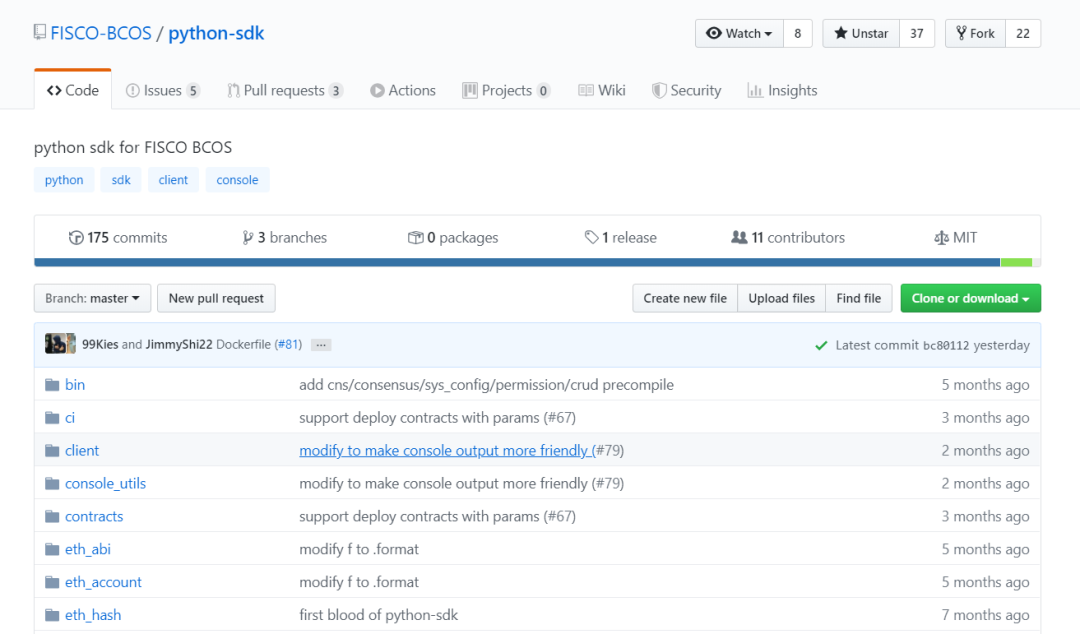Open the Code tab label
Image resolution: width=1080 pixels, height=634 pixels.
pyautogui.click(x=82, y=90)
